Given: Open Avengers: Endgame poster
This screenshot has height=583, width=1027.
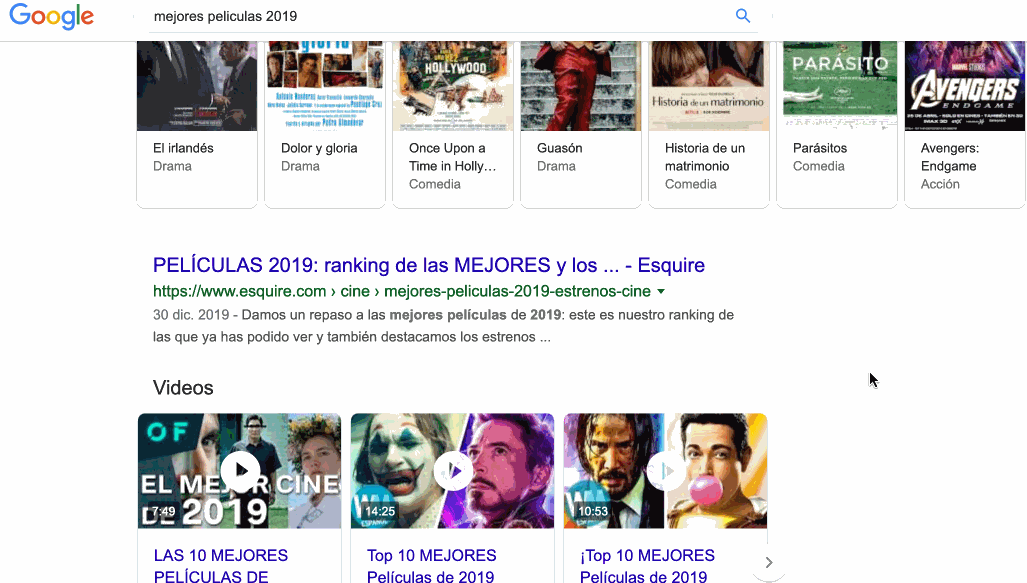Looking at the screenshot, I should [x=964, y=86].
